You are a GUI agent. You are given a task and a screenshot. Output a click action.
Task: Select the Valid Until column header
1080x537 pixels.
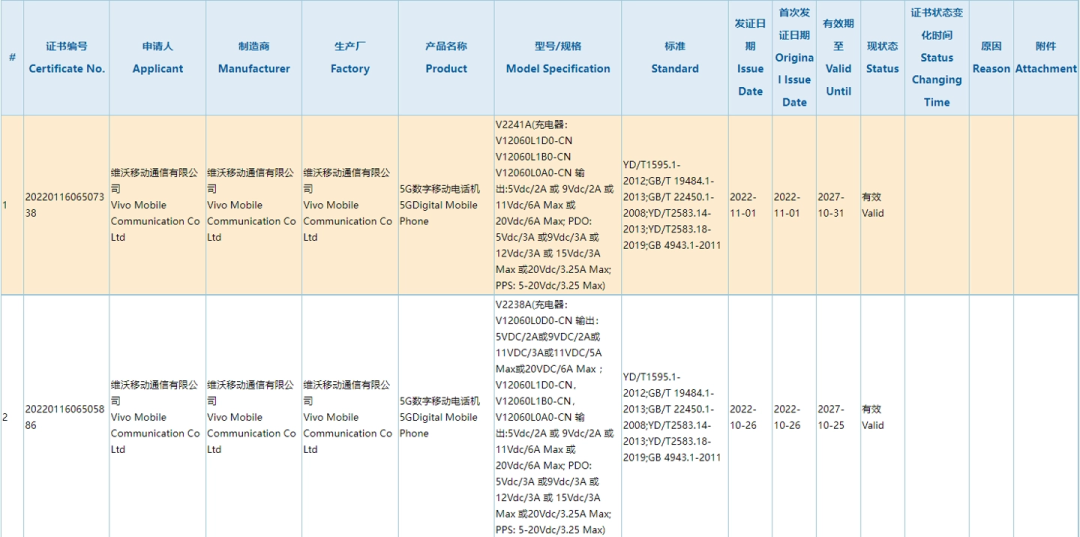[838, 58]
